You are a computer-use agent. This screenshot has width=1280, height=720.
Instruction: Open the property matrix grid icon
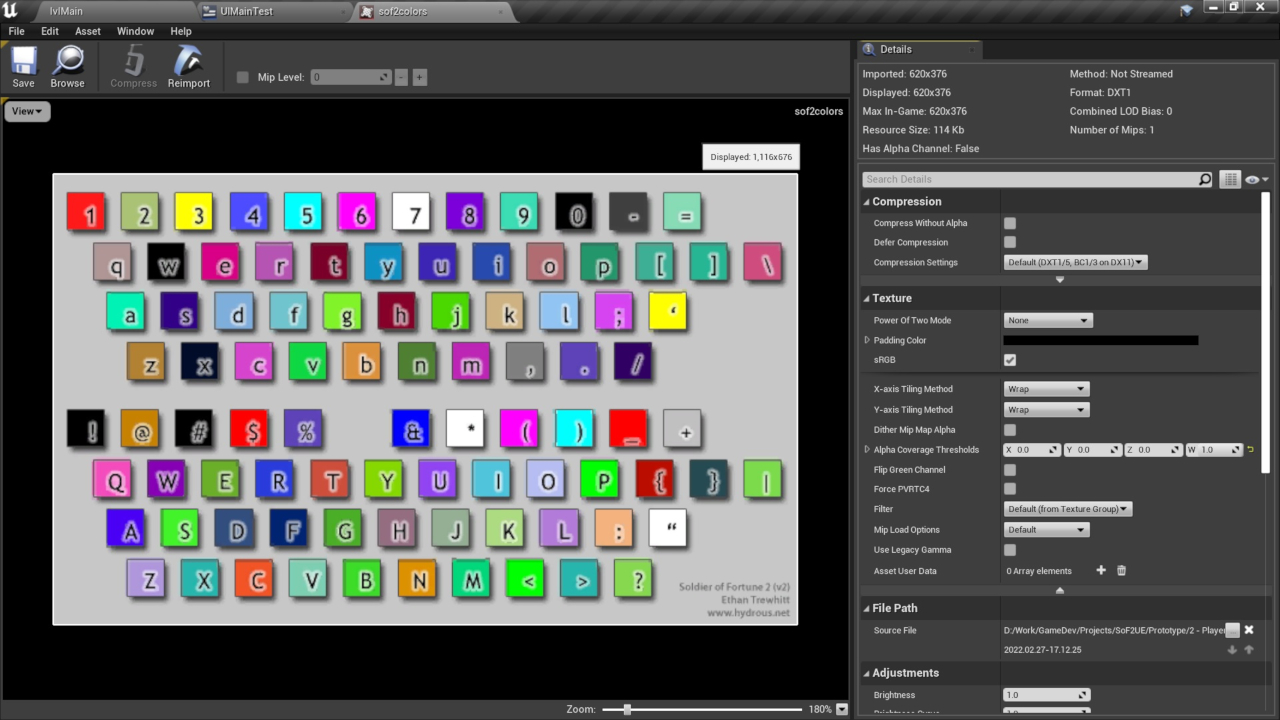tap(1230, 179)
